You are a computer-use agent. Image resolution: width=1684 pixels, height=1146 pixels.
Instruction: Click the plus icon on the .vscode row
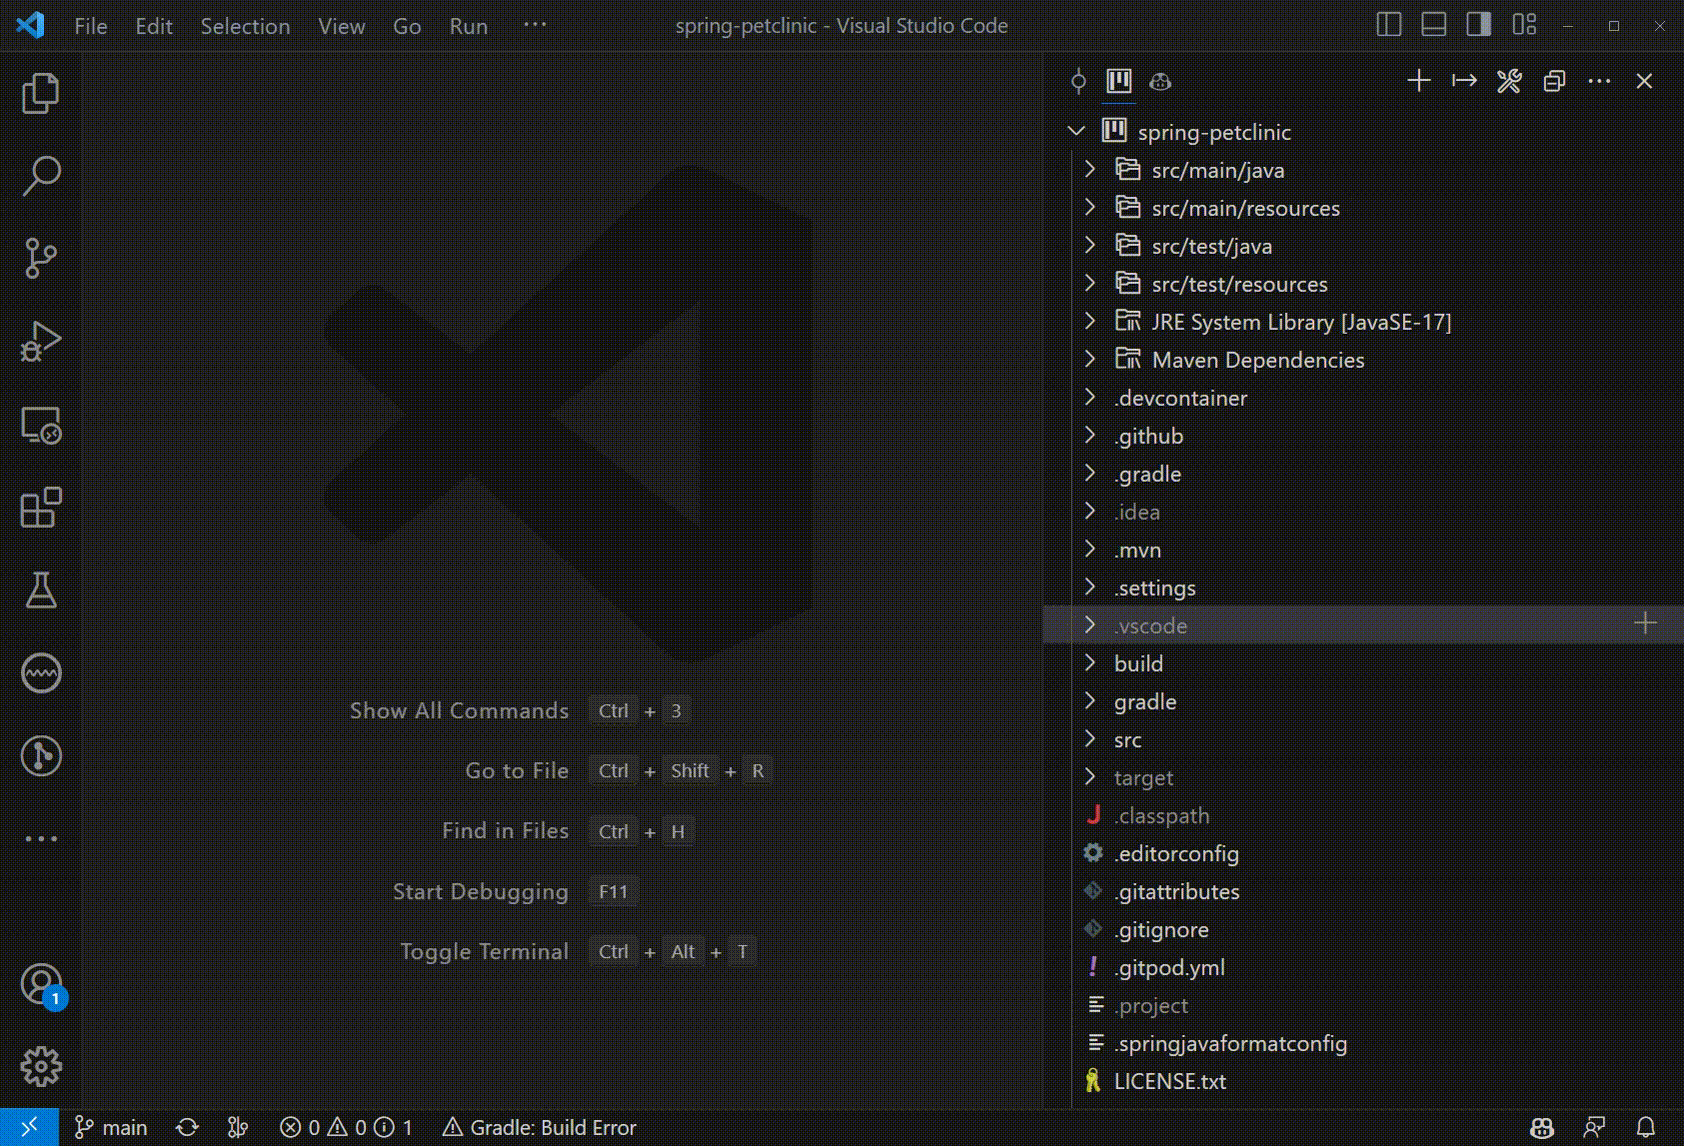pos(1645,624)
